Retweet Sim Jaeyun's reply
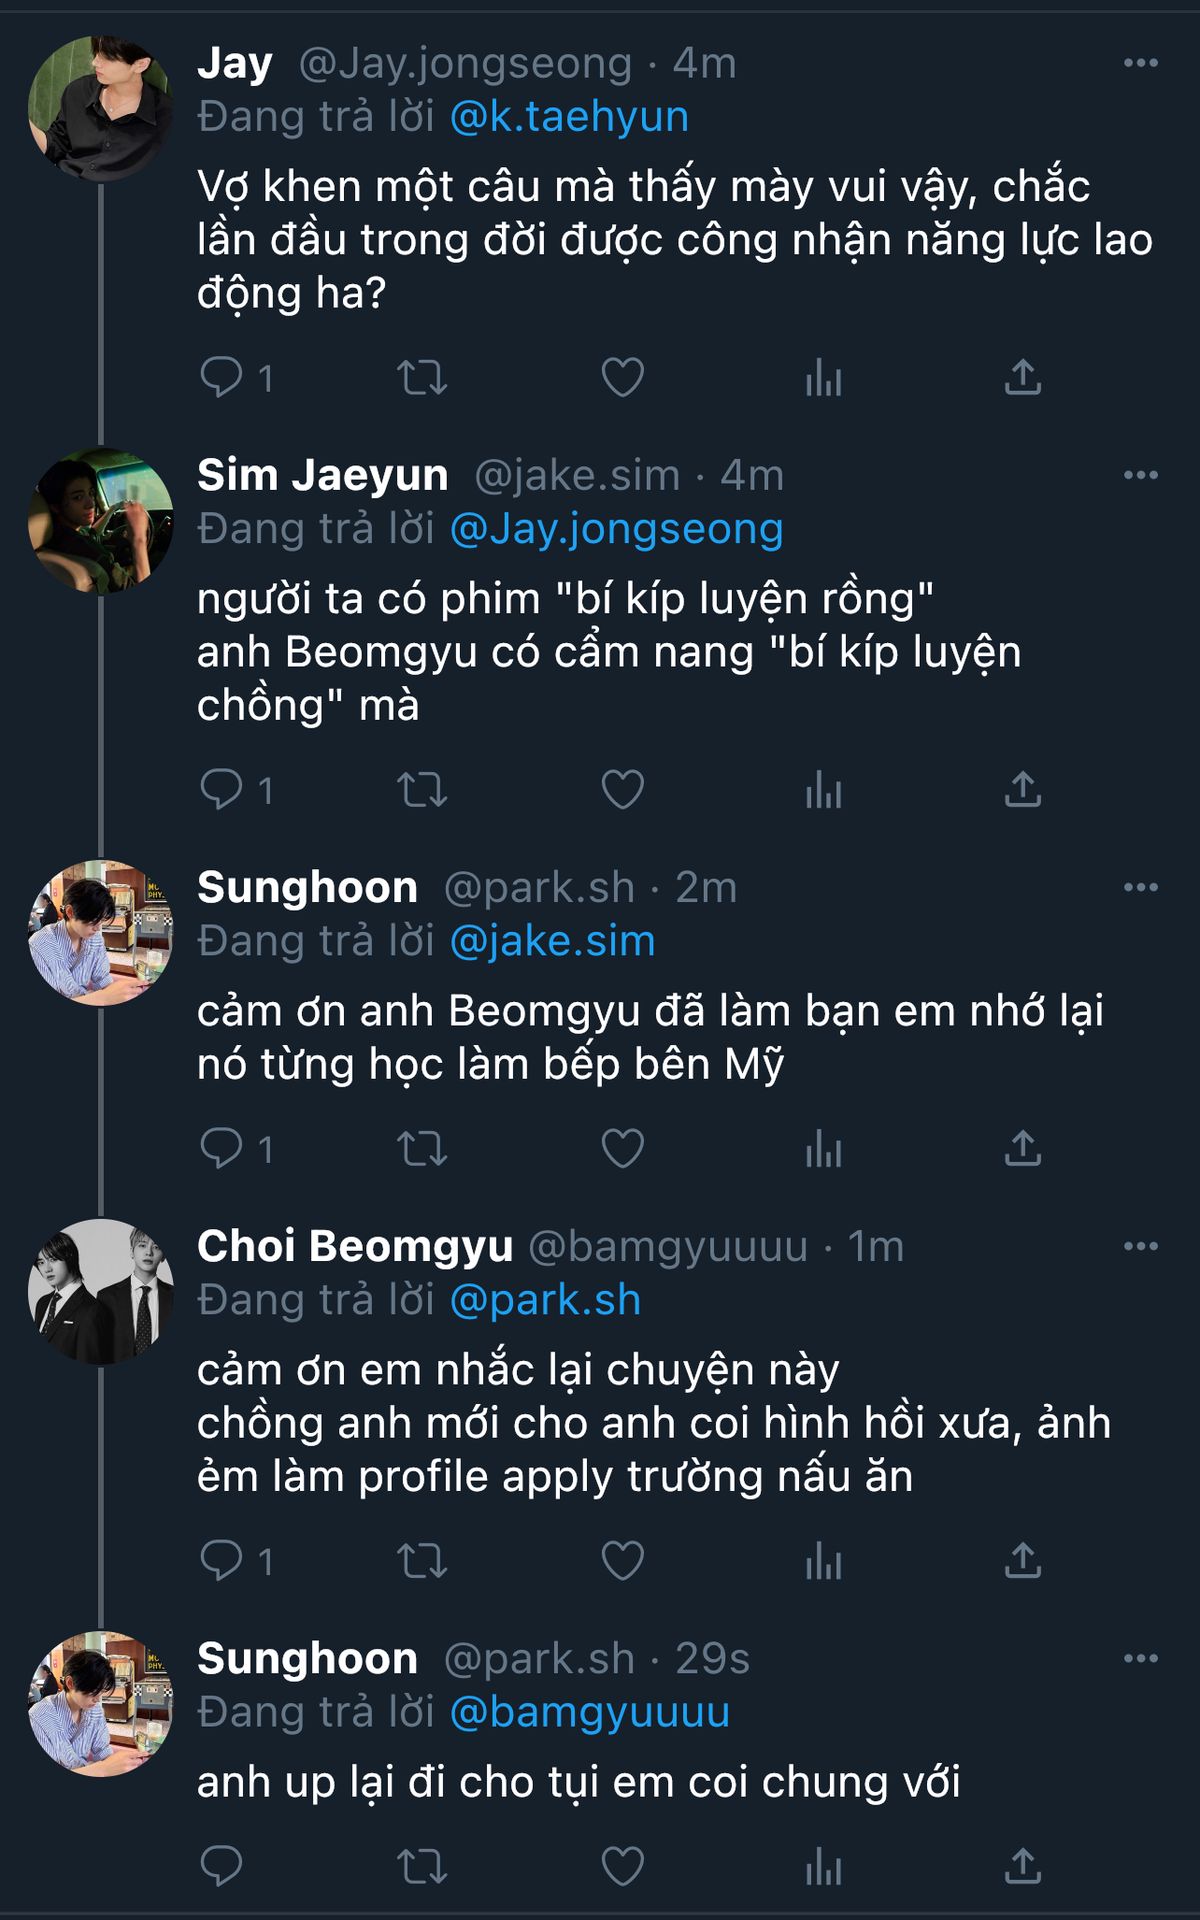The image size is (1200, 1920). (422, 790)
